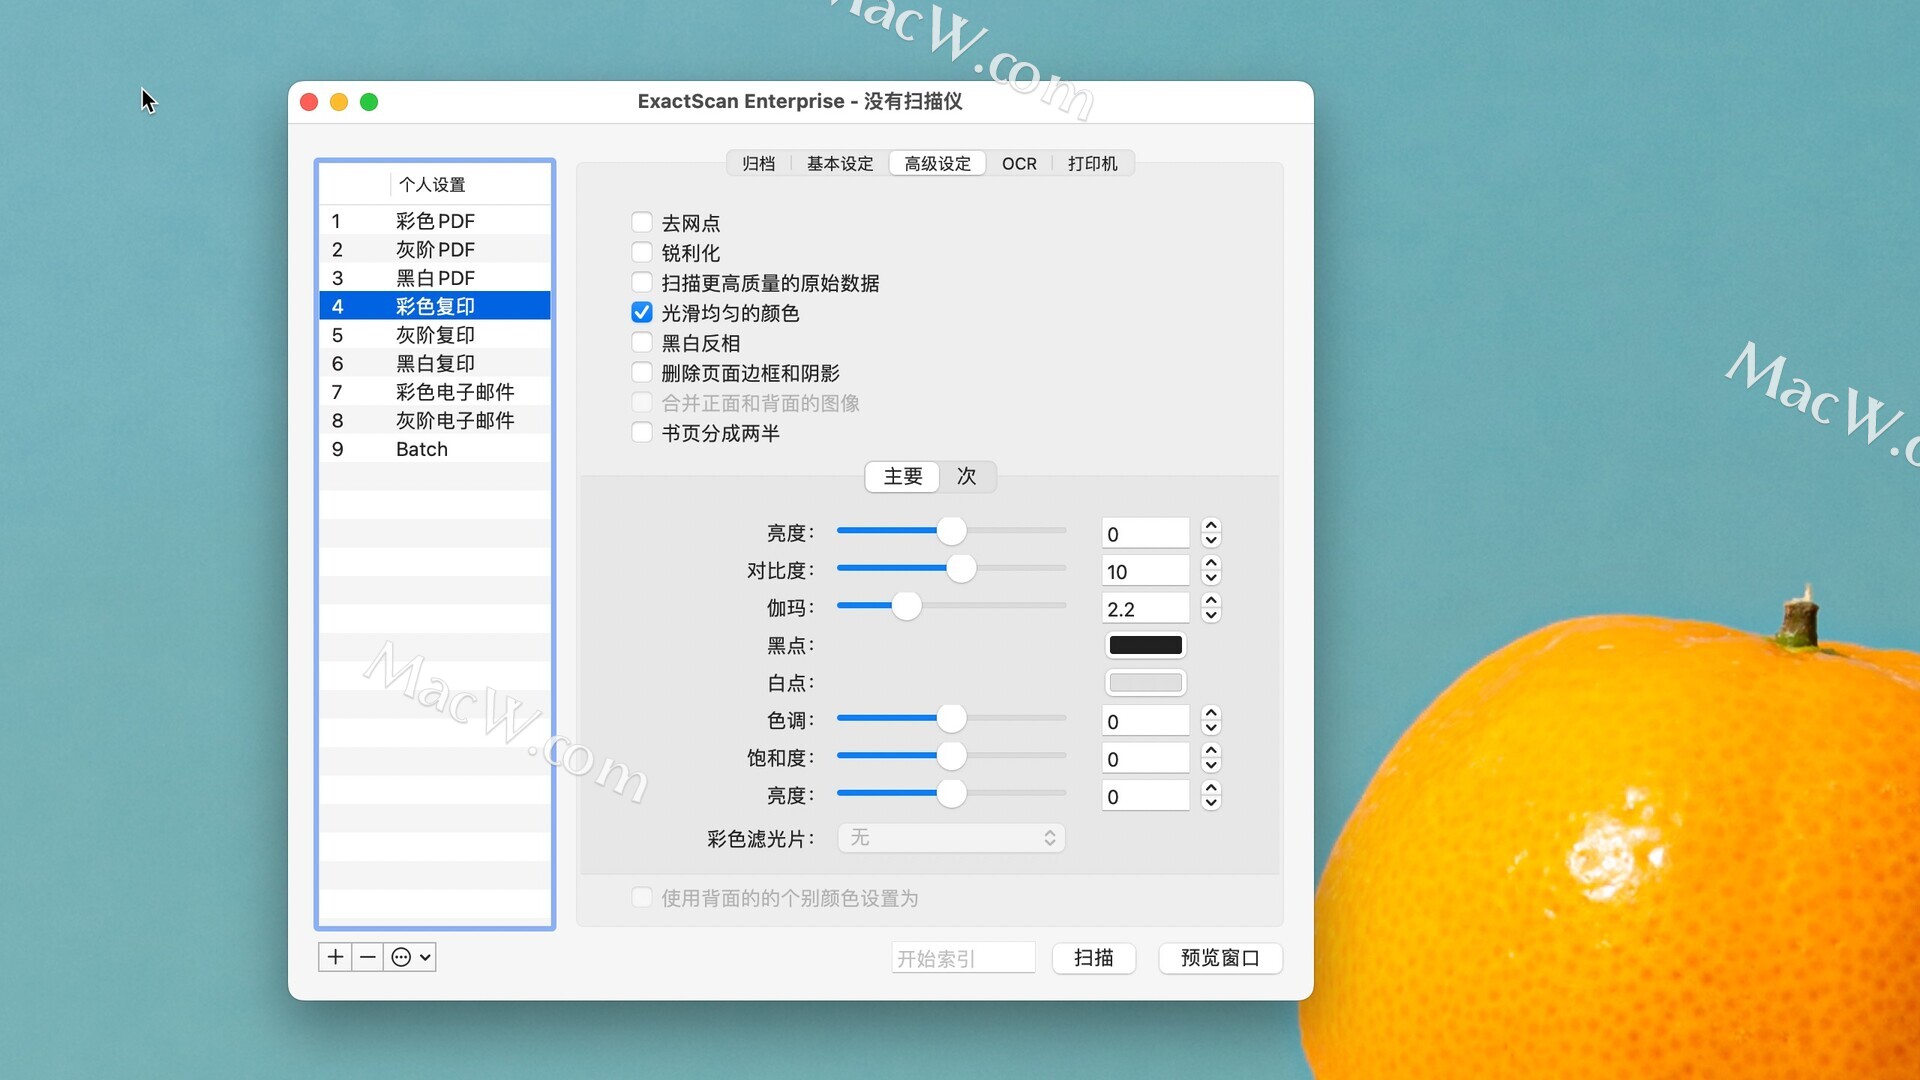Click the 色调 value field
Image resolution: width=1920 pixels, height=1080 pixels.
(x=1145, y=721)
